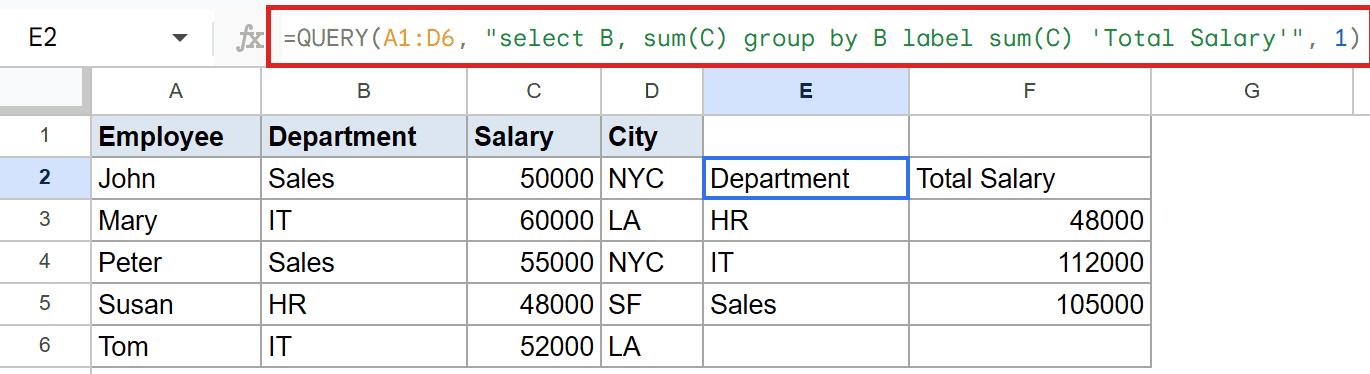Click the HR cell in column E
Viewport: 1370px width, 374px height.
coord(806,220)
